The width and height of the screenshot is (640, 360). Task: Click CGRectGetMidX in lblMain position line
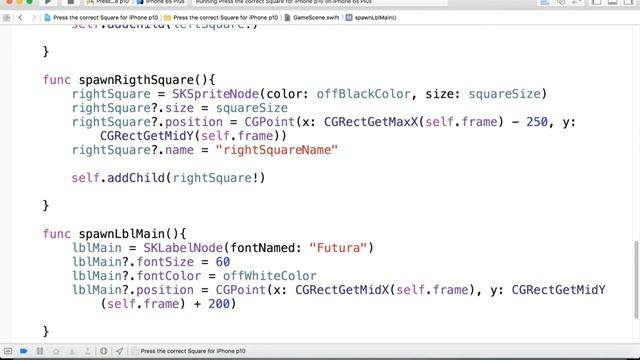342,290
